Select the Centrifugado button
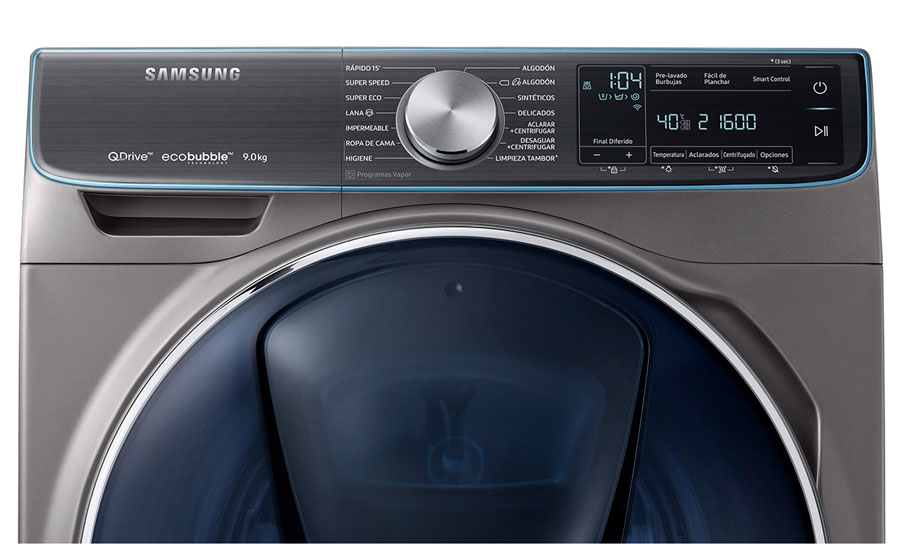The width and height of the screenshot is (900, 544). (x=739, y=154)
